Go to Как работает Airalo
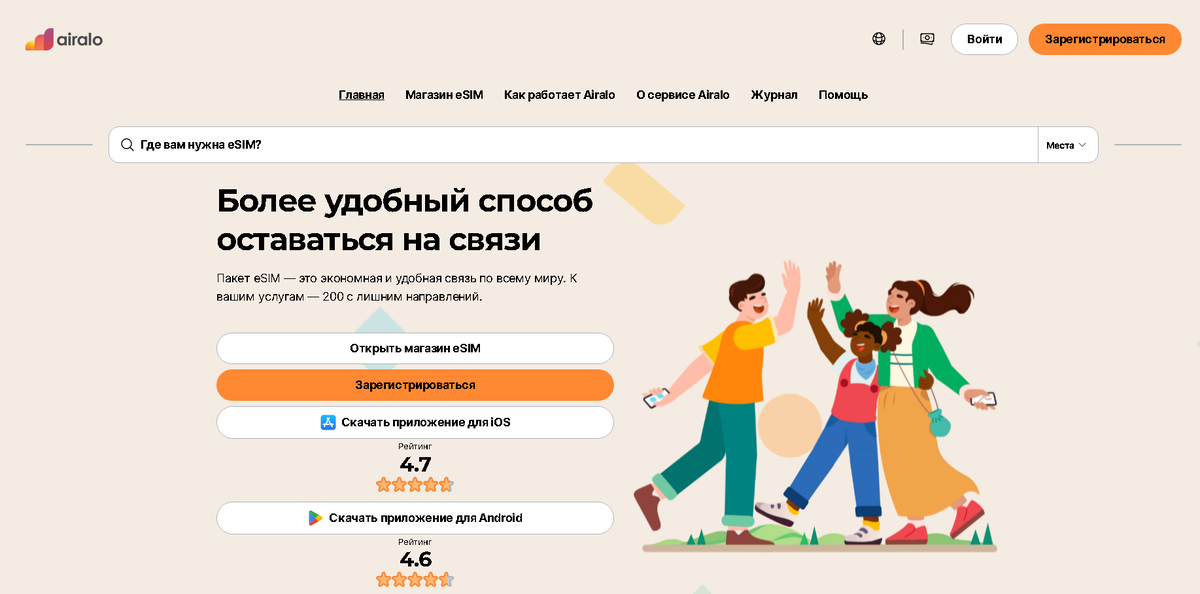The width and height of the screenshot is (1200, 594). 560,95
